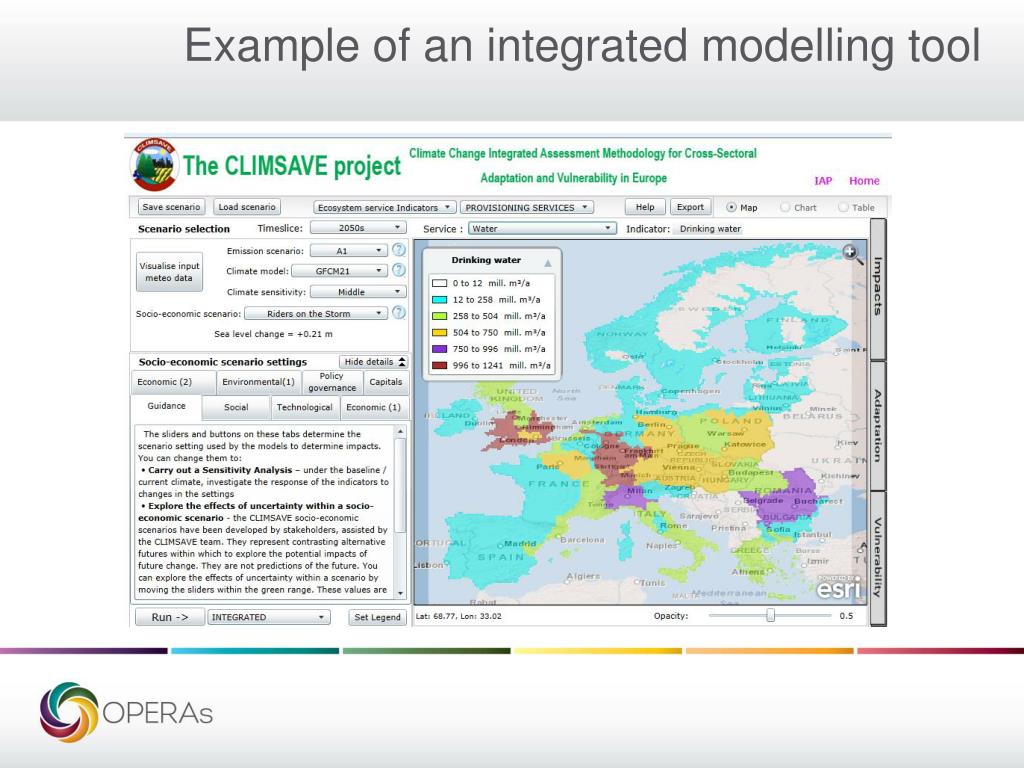The image size is (1024, 768).
Task: Click the map zoom magnifier icon
Action: coord(852,253)
